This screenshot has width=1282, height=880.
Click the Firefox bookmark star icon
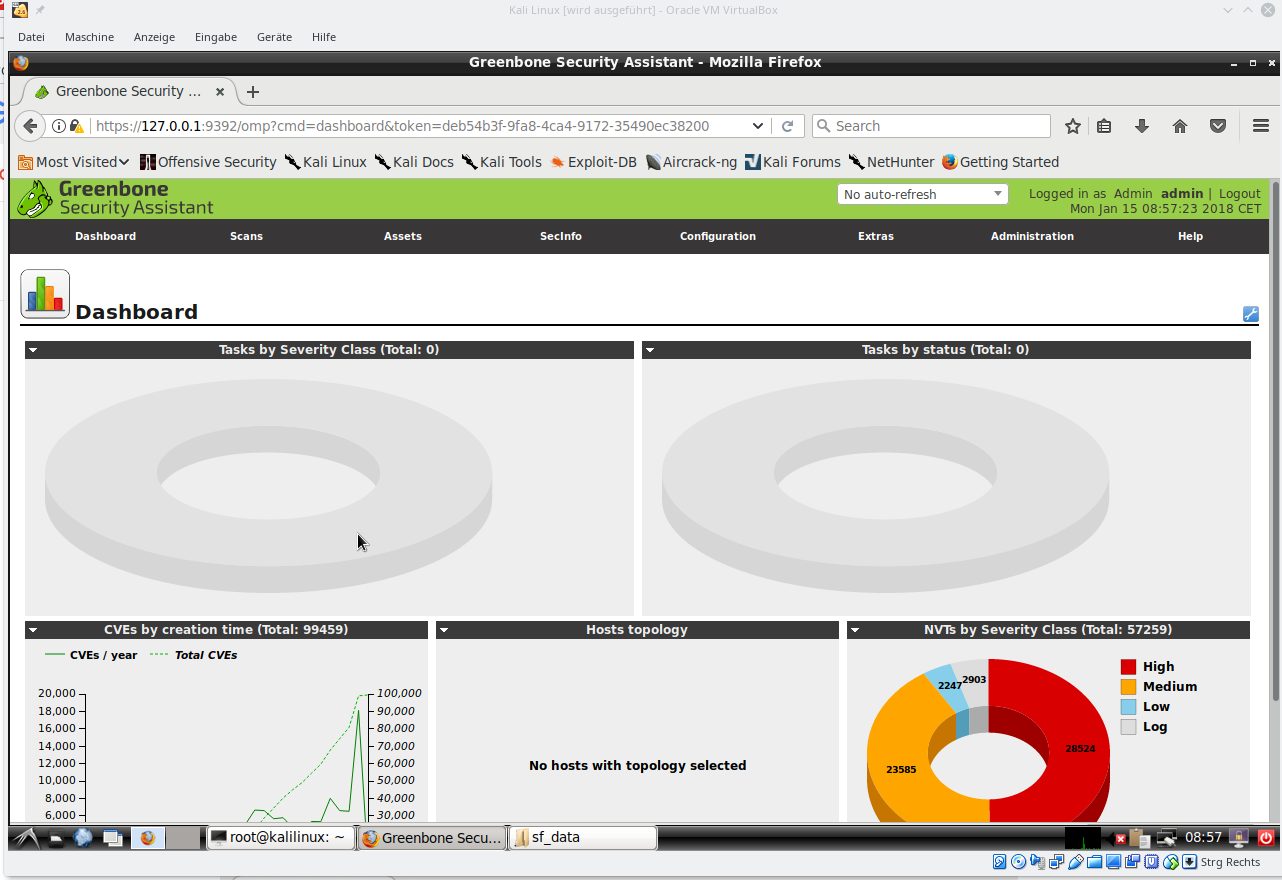(x=1073, y=126)
